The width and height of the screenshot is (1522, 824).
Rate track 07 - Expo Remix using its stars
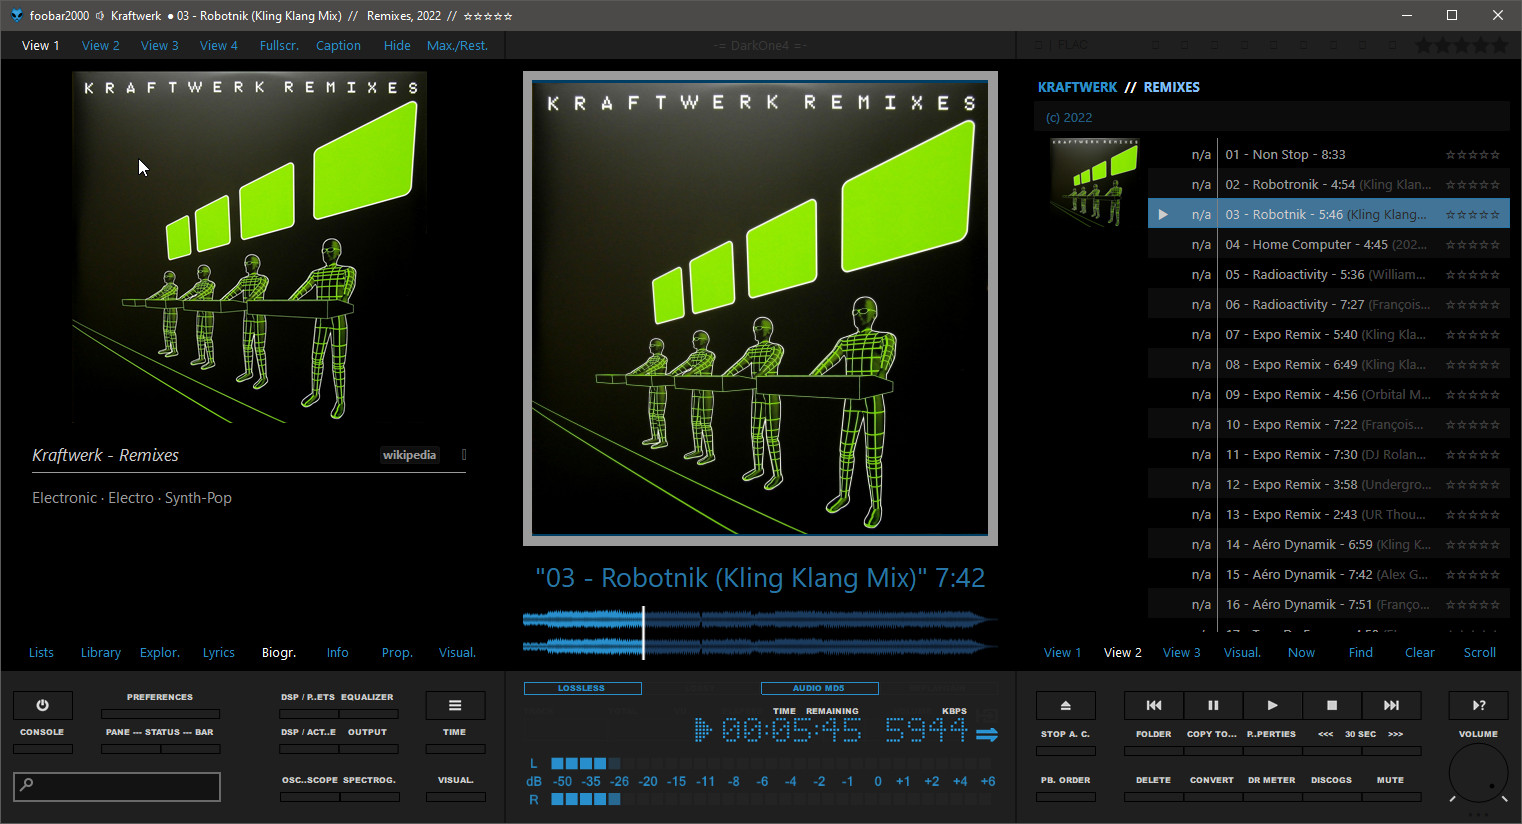pos(1473,335)
